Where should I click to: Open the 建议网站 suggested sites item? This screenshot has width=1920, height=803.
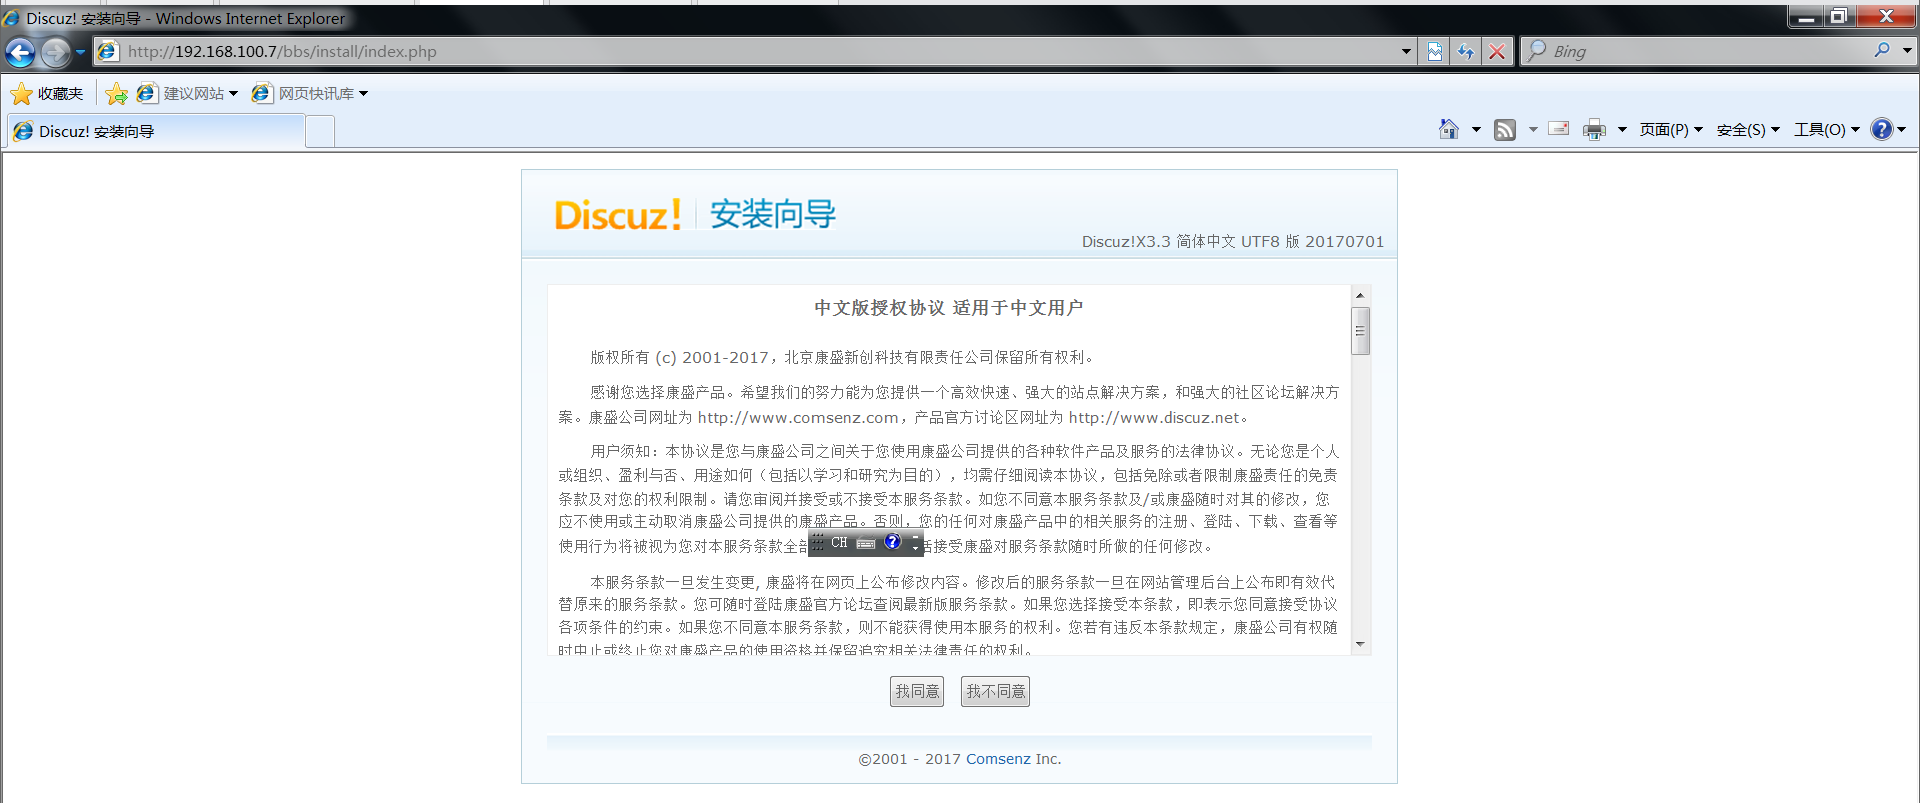point(188,93)
